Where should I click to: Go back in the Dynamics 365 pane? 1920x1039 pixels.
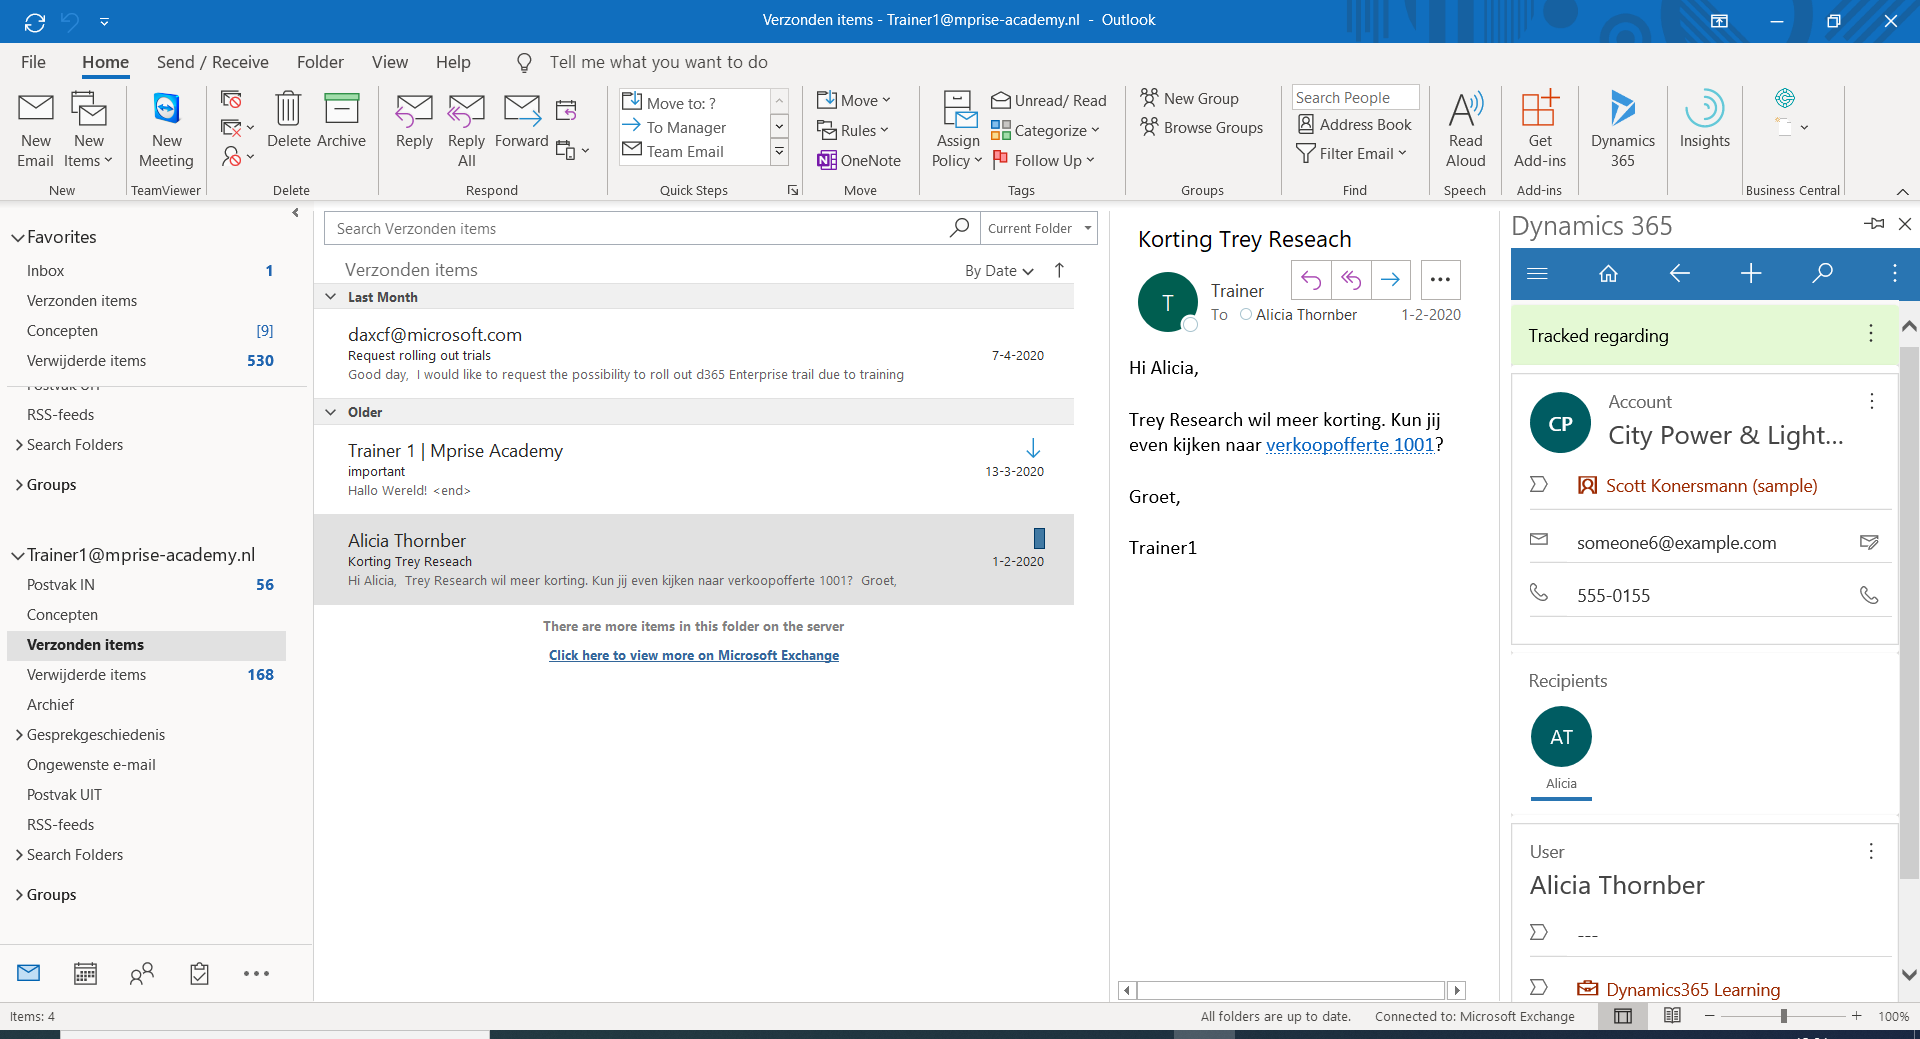point(1680,273)
